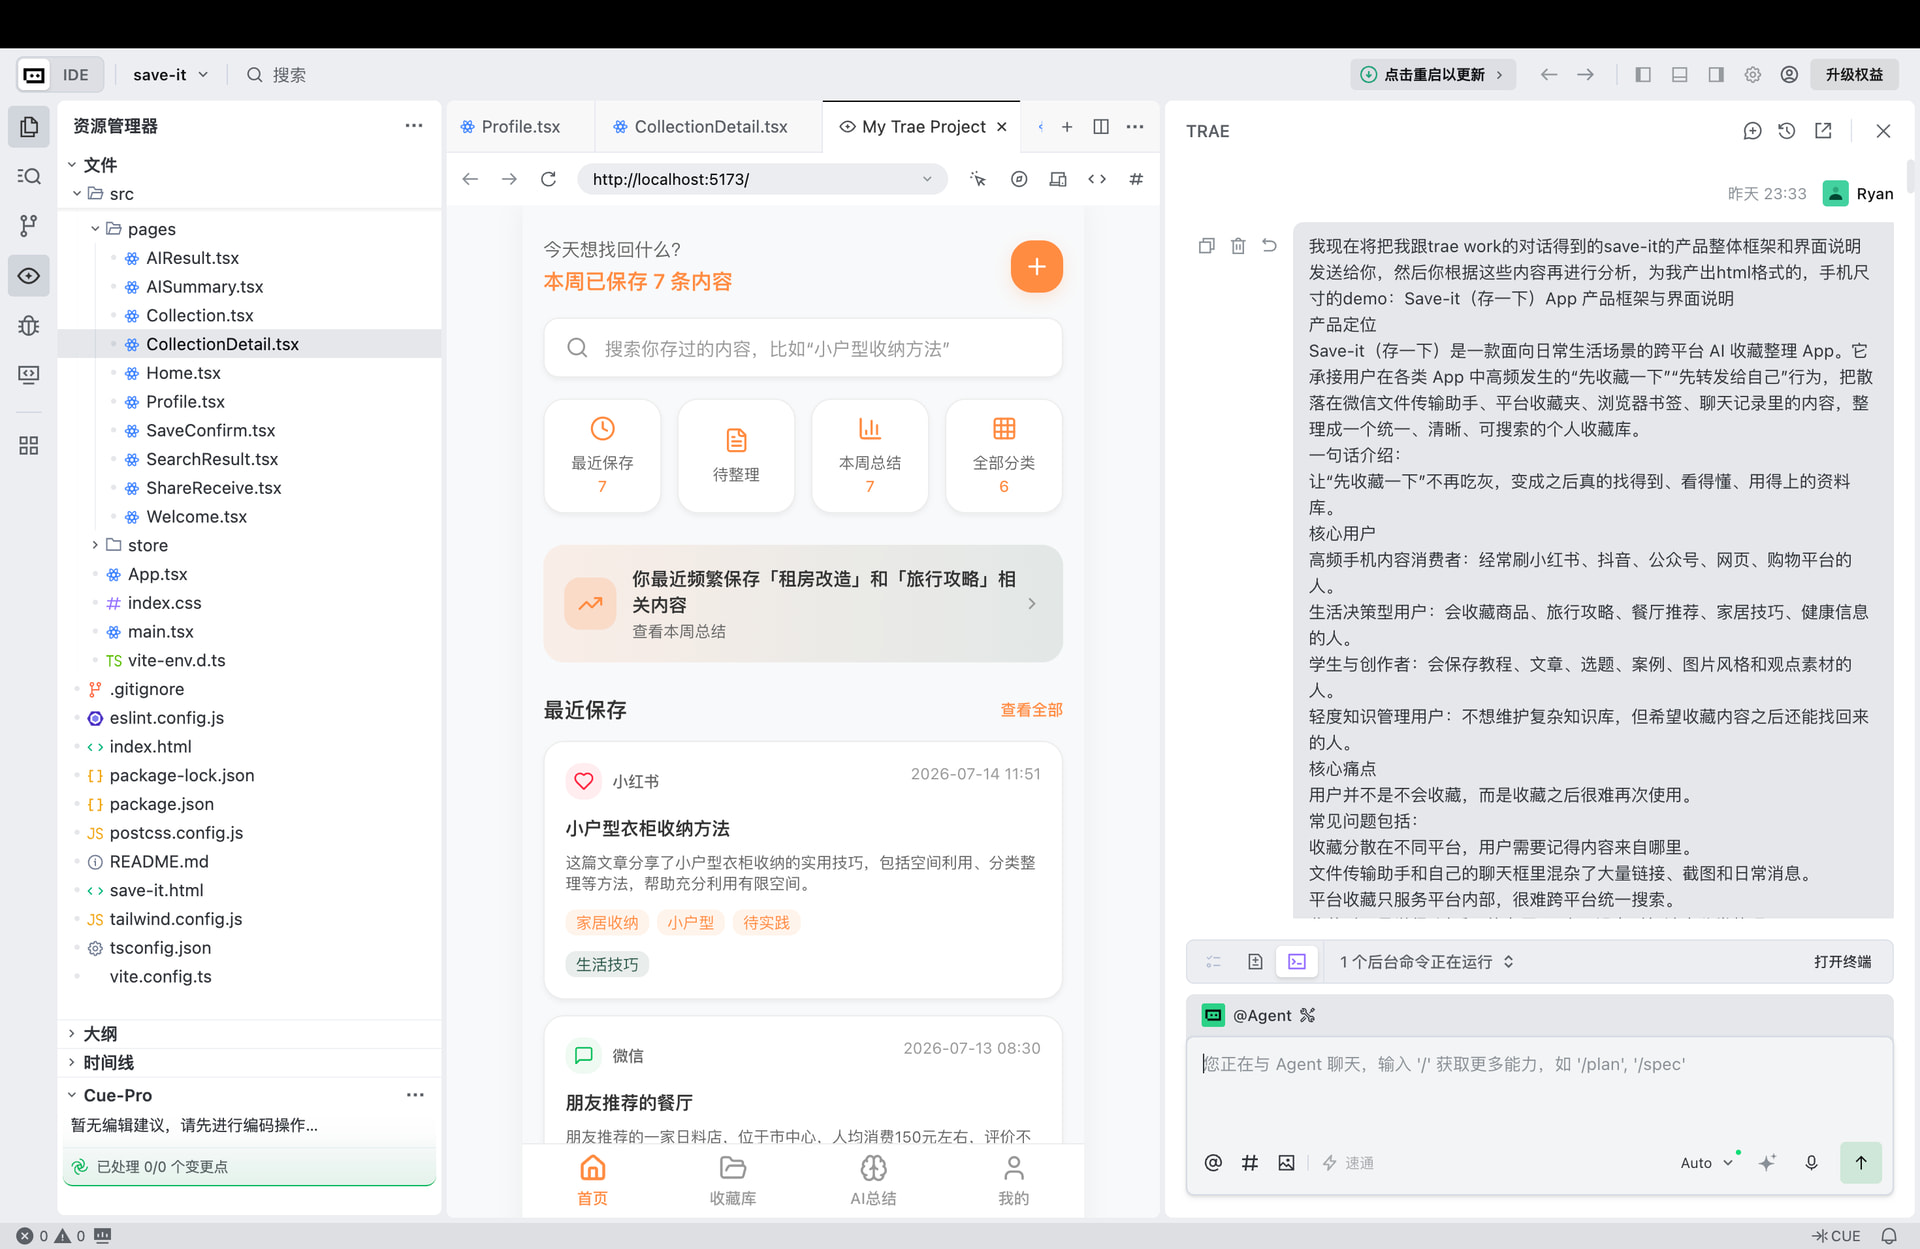Viewport: 1920px width, 1249px height.
Task: Switch to the CollectionDetail.tsx tab
Action: coord(709,127)
